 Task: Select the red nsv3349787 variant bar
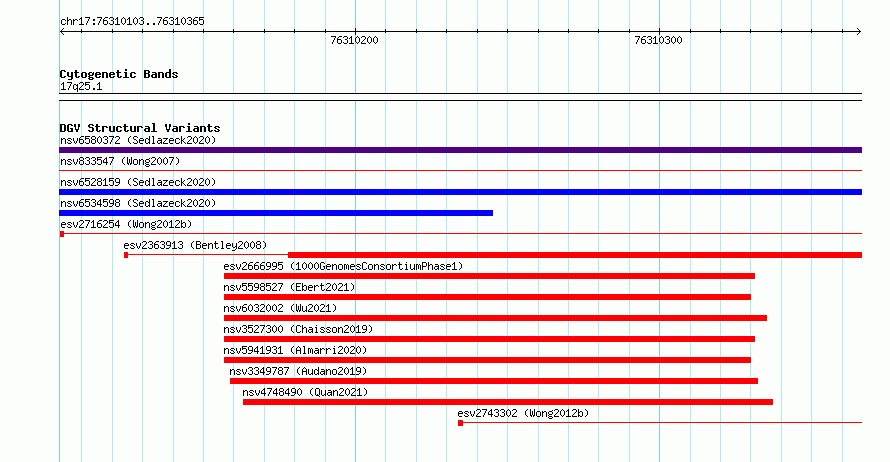pyautogui.click(x=494, y=381)
